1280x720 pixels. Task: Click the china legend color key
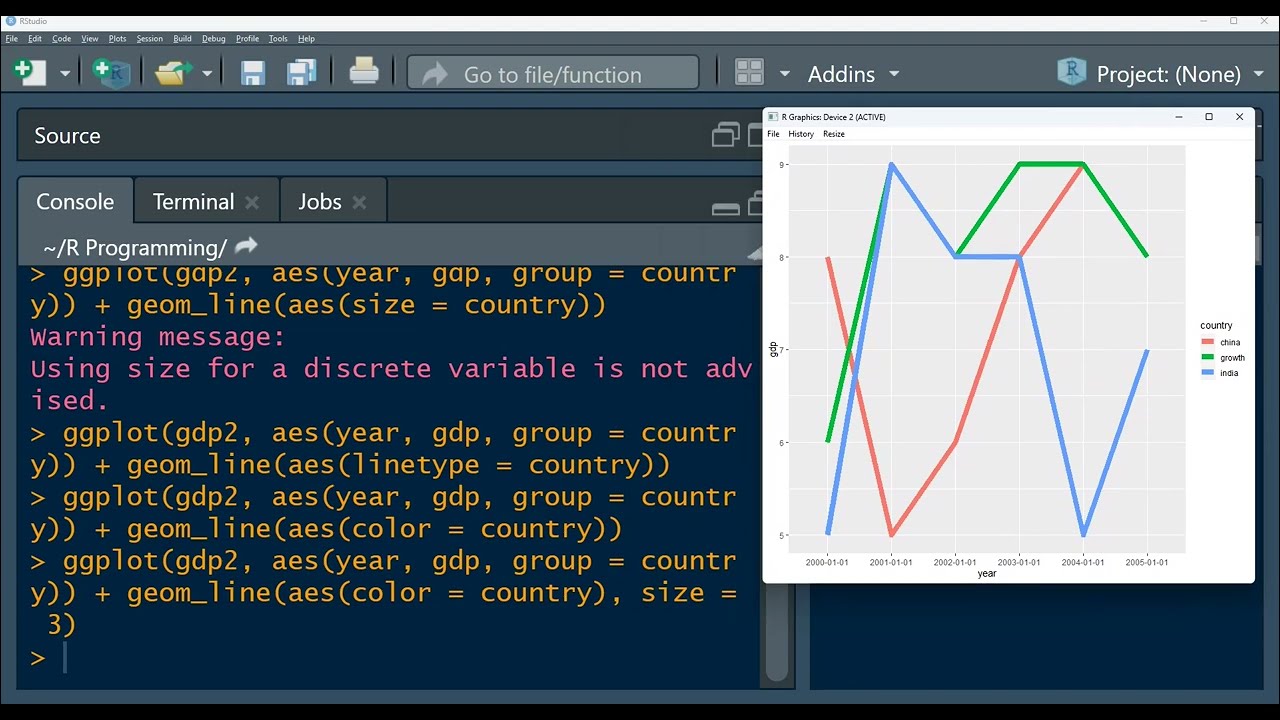(x=1208, y=342)
